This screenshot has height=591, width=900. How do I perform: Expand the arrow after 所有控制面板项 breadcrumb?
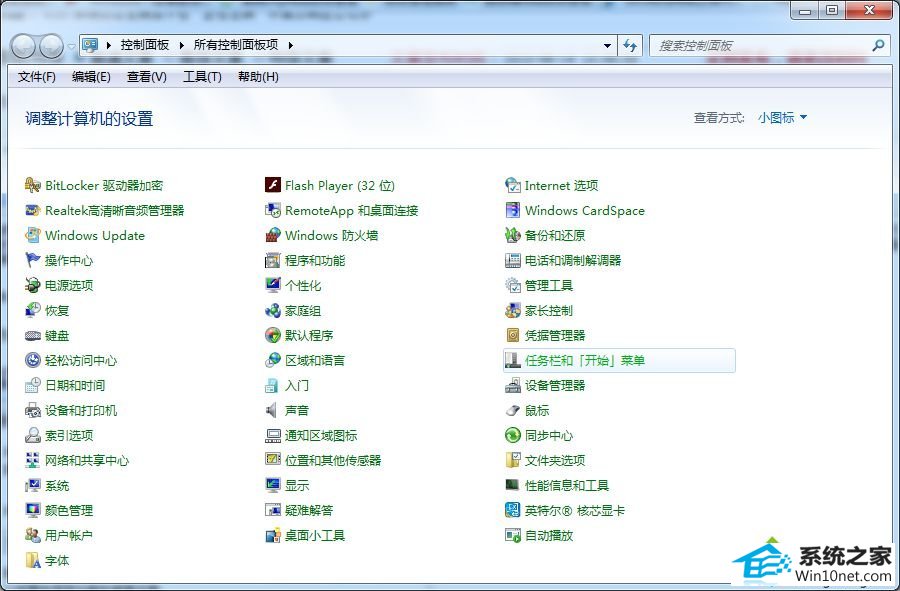[x=290, y=45]
